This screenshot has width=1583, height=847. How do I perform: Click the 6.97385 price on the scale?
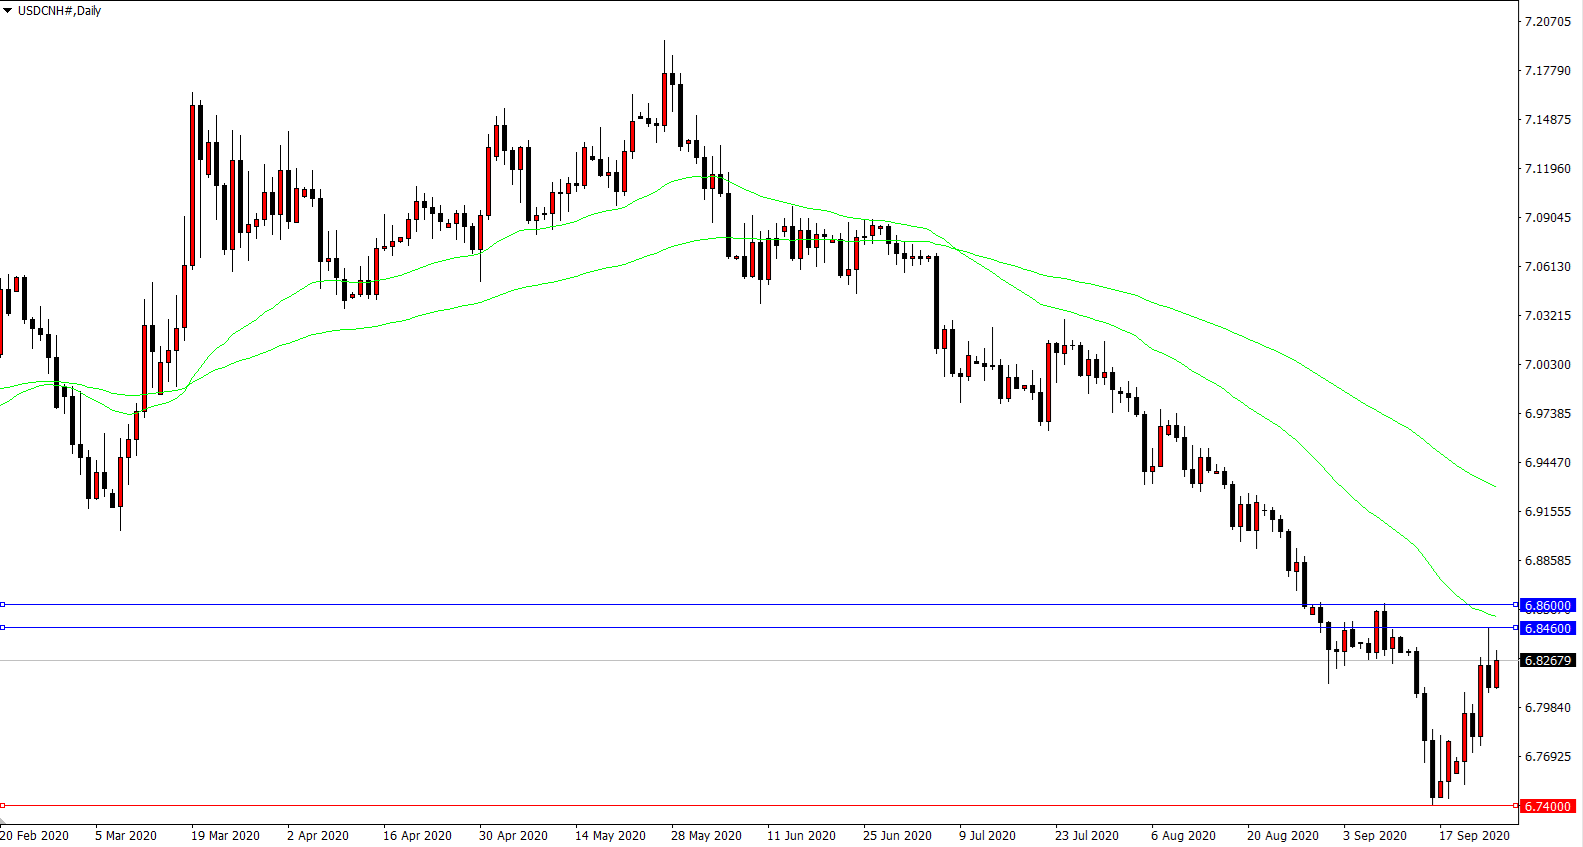[x=1547, y=414]
